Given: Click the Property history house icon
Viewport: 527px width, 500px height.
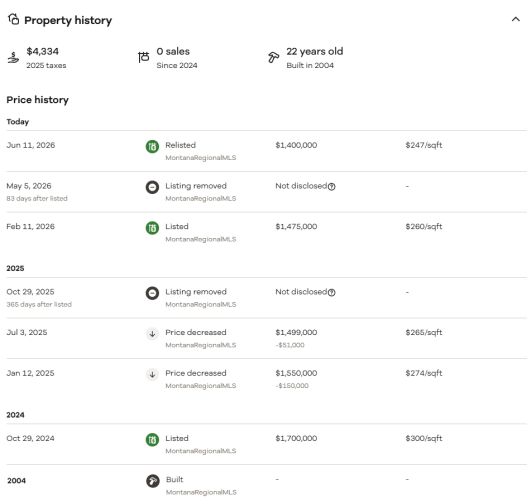Looking at the screenshot, I should pos(13,19).
